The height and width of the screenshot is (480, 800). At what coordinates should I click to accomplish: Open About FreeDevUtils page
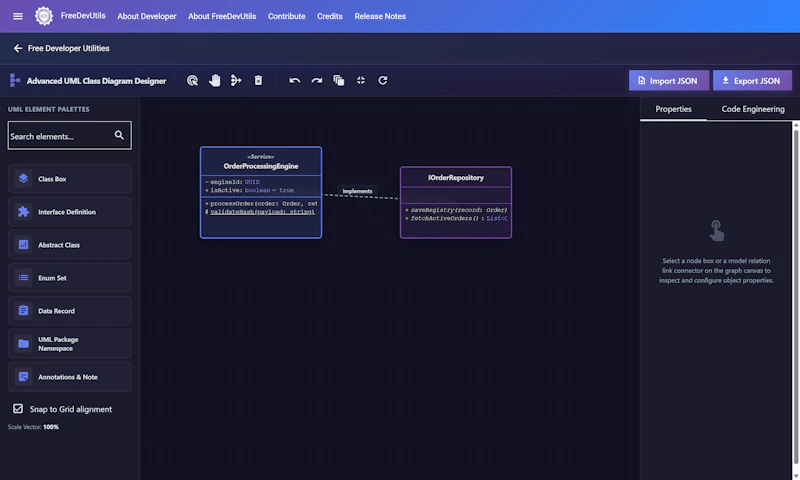pyautogui.click(x=222, y=16)
